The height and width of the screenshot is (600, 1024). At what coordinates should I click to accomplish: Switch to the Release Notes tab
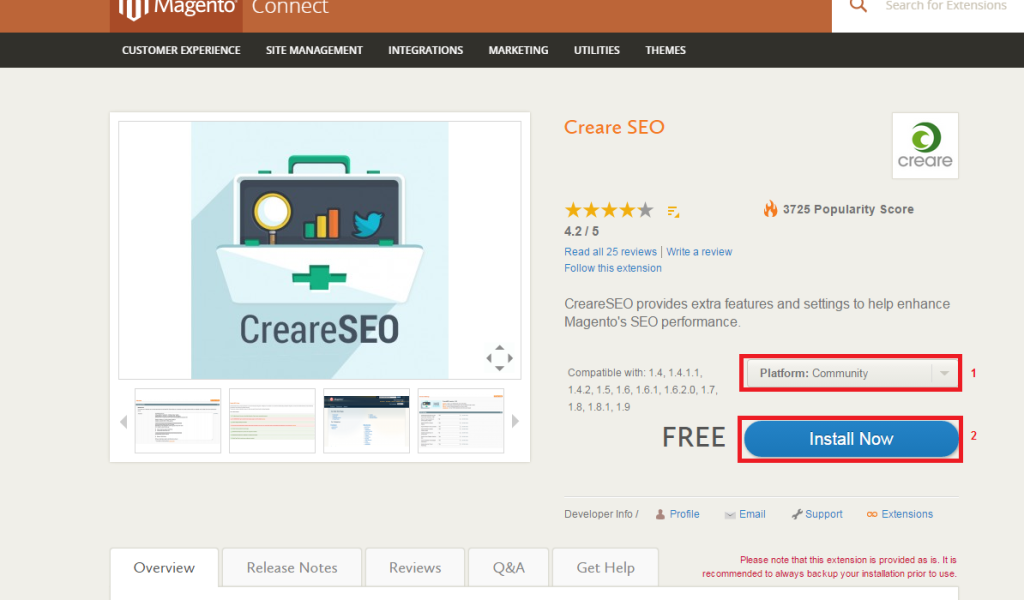coord(292,568)
